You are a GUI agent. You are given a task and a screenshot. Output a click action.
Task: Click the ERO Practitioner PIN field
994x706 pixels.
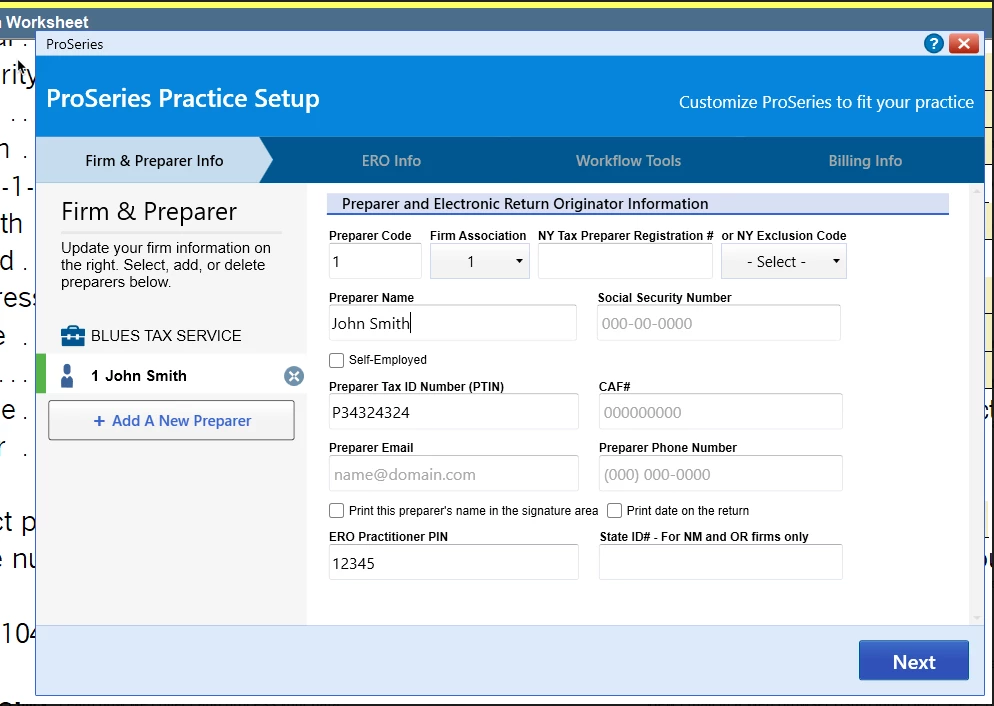coord(453,563)
